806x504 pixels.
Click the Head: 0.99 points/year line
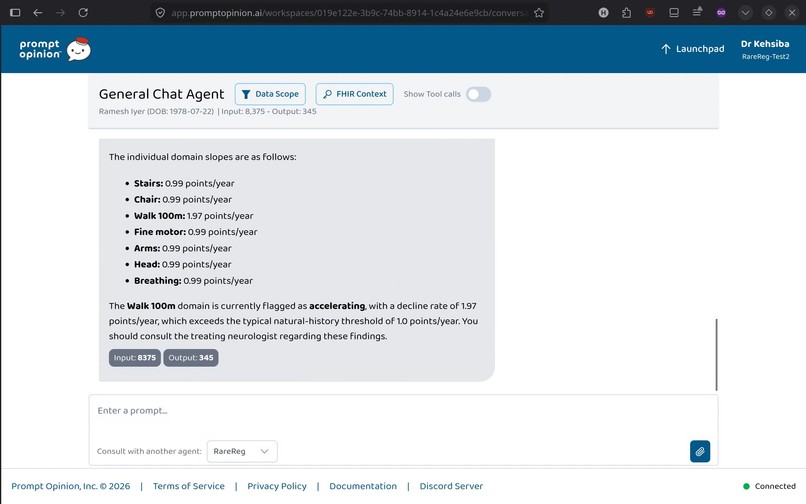point(182,264)
